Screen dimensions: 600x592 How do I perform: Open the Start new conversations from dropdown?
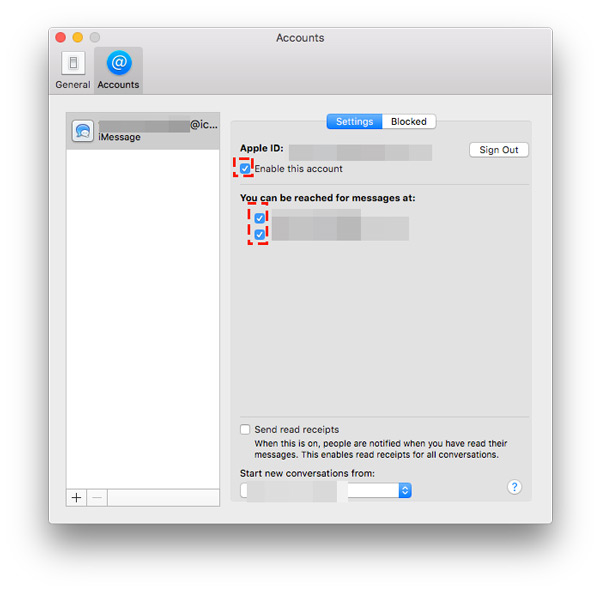click(x=326, y=490)
